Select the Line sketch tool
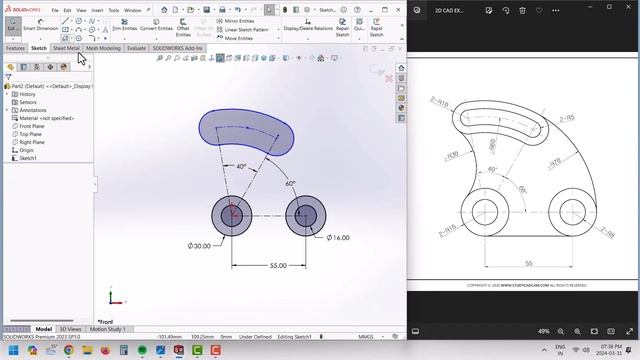The width and height of the screenshot is (640, 360). tap(65, 21)
